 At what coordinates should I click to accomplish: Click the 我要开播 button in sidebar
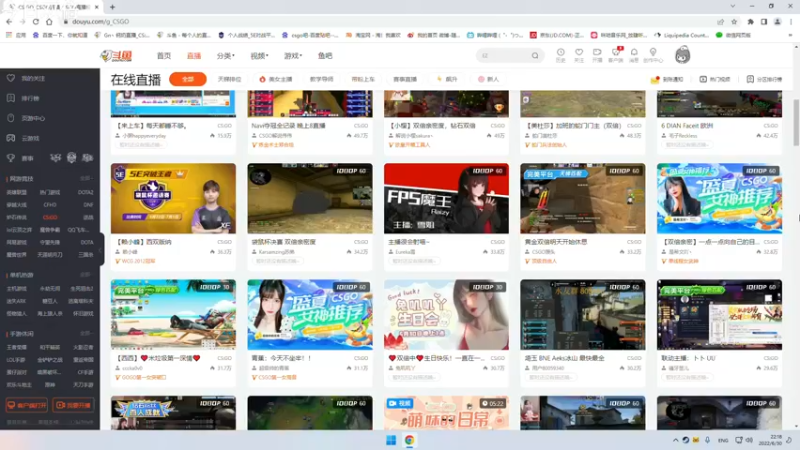(x=73, y=405)
